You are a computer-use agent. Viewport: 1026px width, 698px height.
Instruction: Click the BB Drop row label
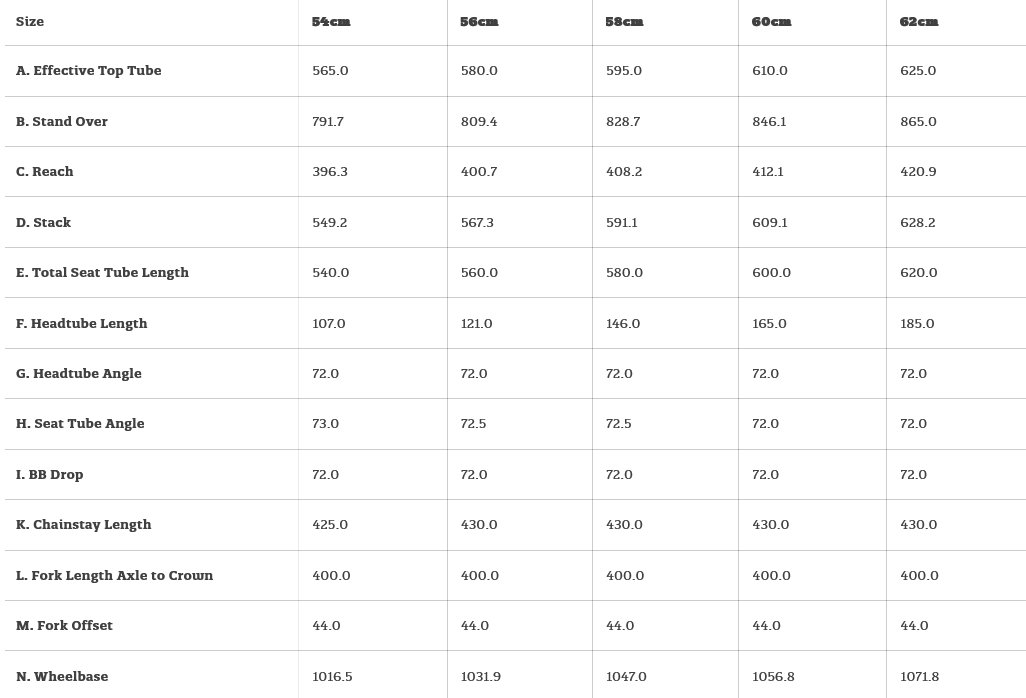tap(50, 475)
